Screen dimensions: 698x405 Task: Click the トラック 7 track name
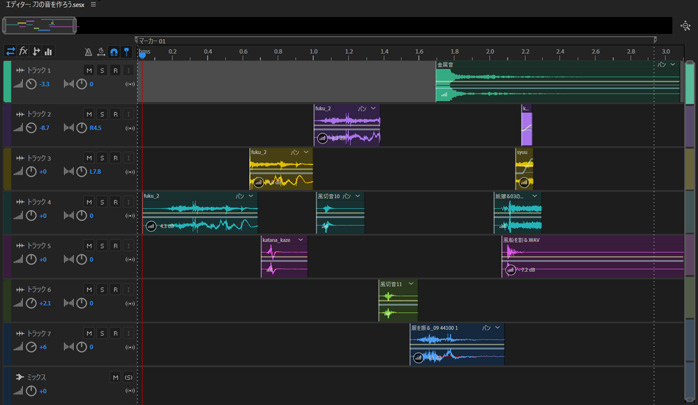pyautogui.click(x=39, y=333)
